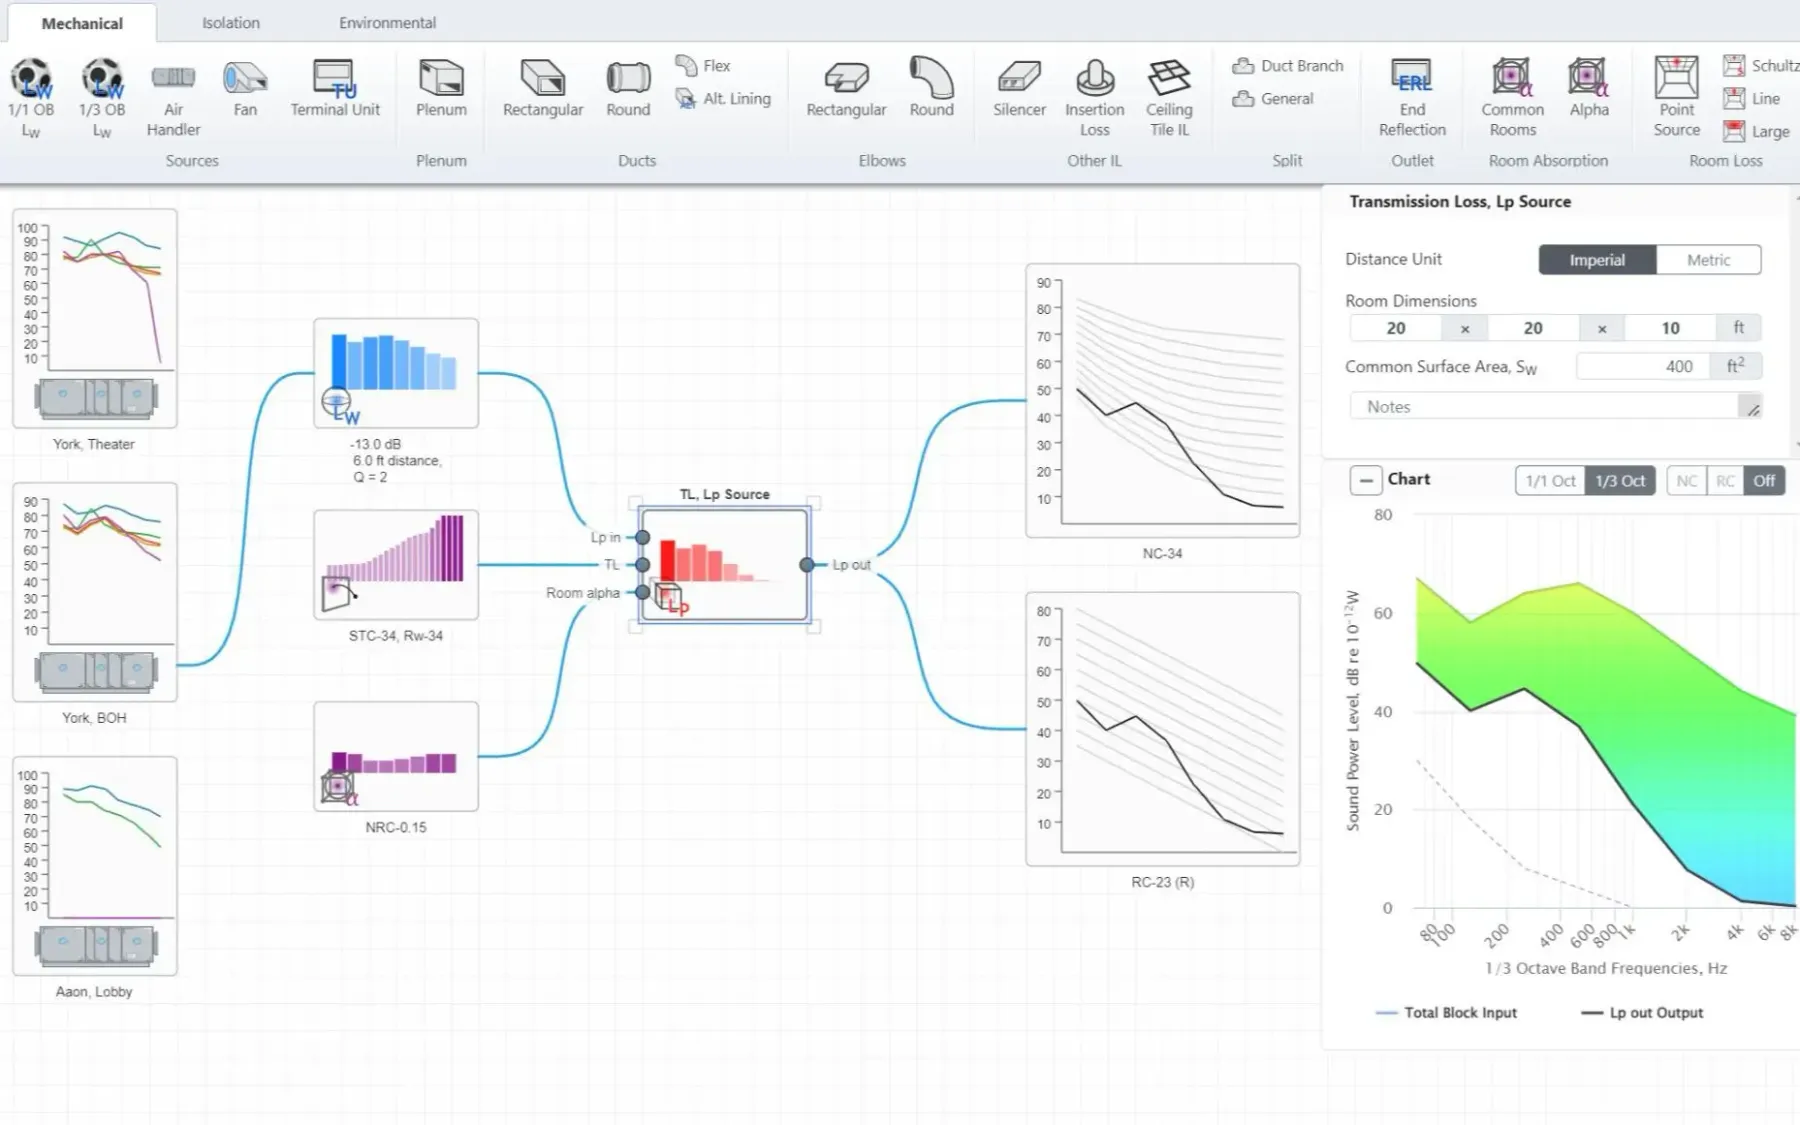The height and width of the screenshot is (1125, 1800).
Task: Switch chart to 1/1 Oct bands
Action: point(1550,481)
